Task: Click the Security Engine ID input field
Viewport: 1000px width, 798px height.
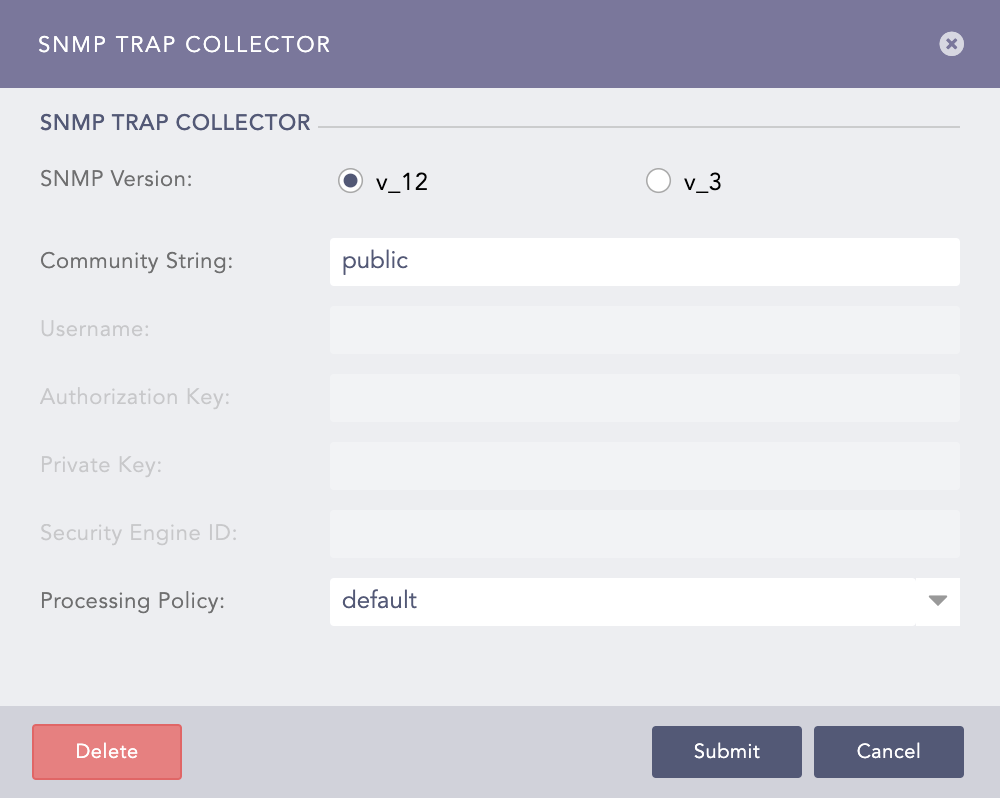Action: [644, 533]
